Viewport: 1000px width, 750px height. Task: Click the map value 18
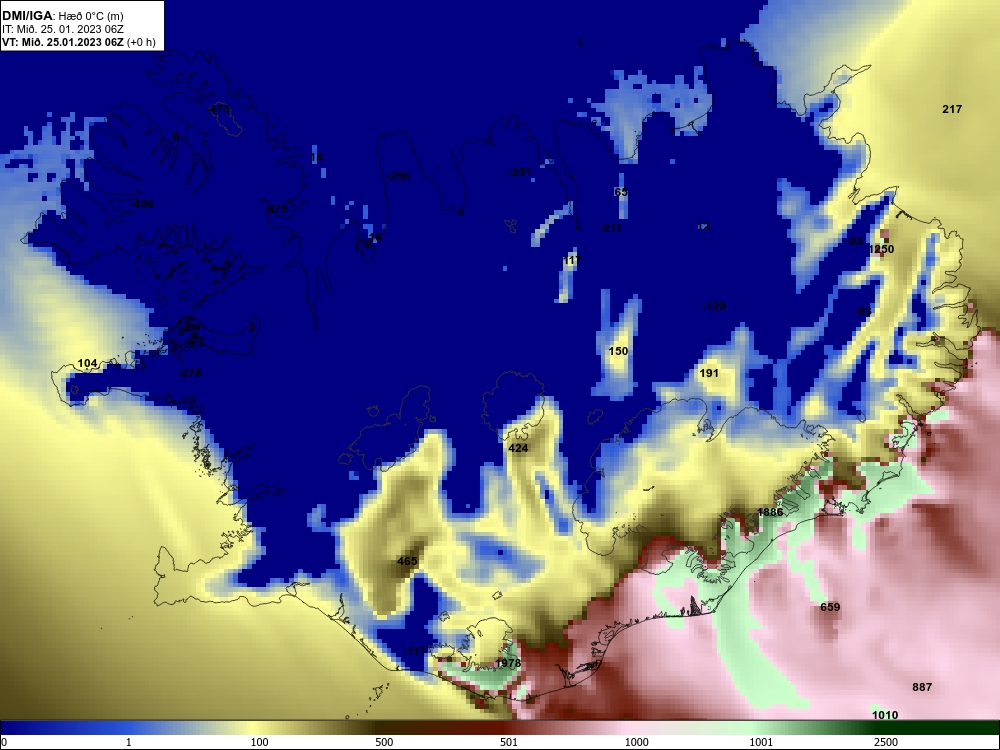(x=317, y=158)
